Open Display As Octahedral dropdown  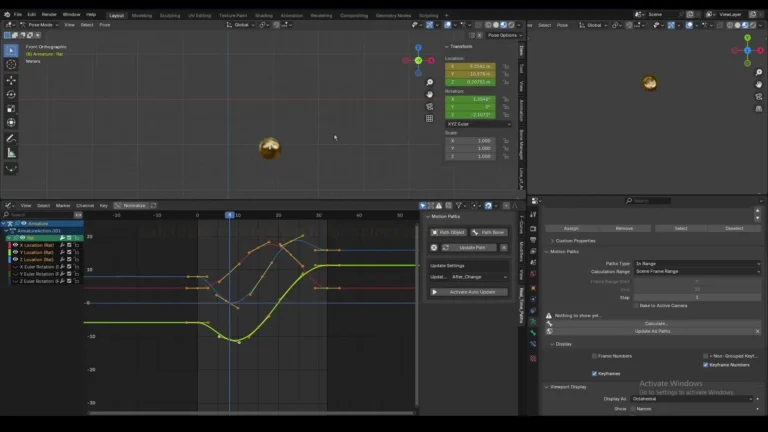[692, 399]
